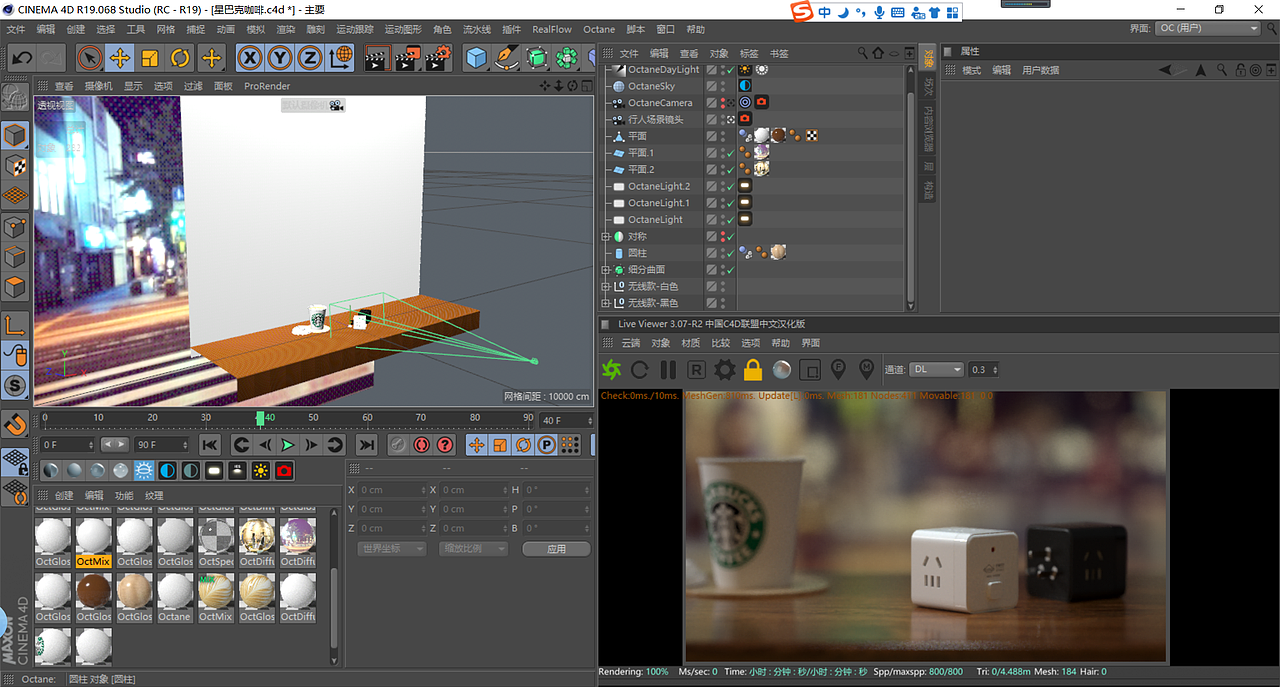Open the interface layout dropdown OC (用户)
The image size is (1280, 687).
tap(1208, 29)
